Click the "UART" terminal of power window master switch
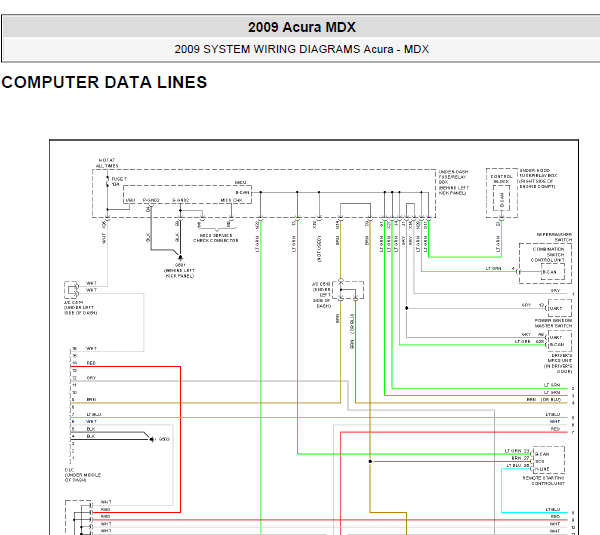 556,308
